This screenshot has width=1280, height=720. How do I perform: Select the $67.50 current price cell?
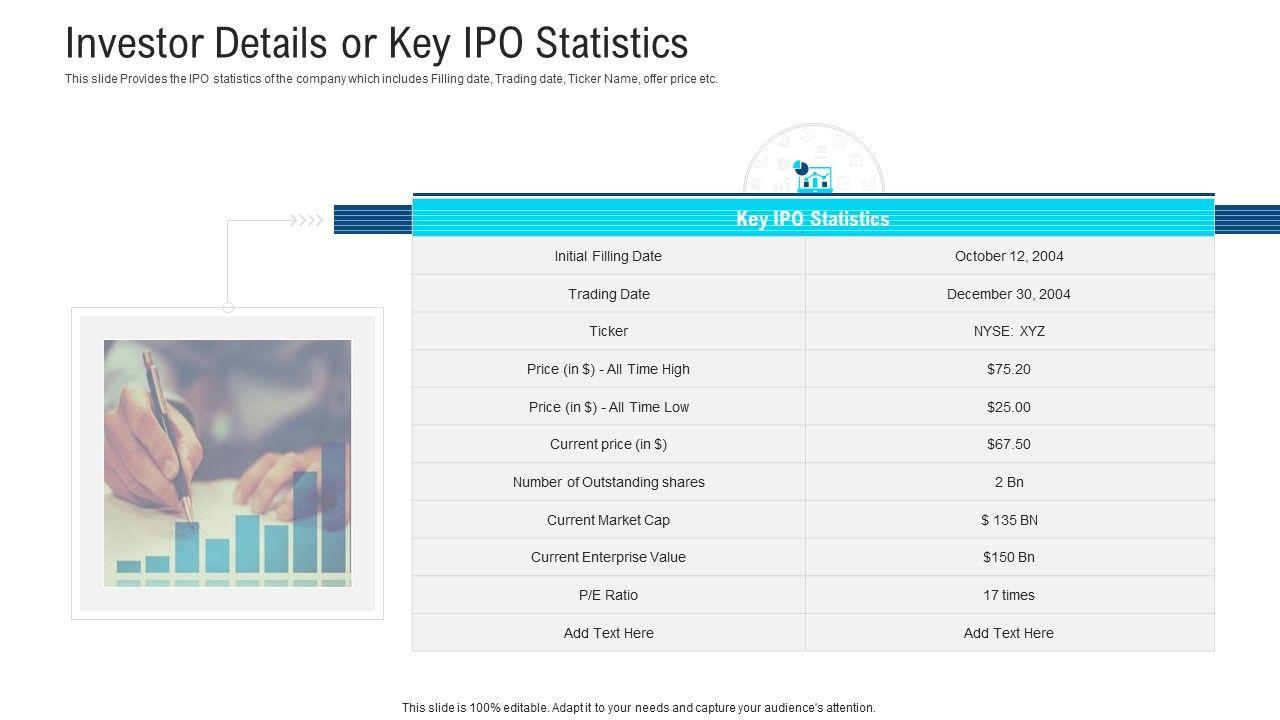tap(1009, 444)
